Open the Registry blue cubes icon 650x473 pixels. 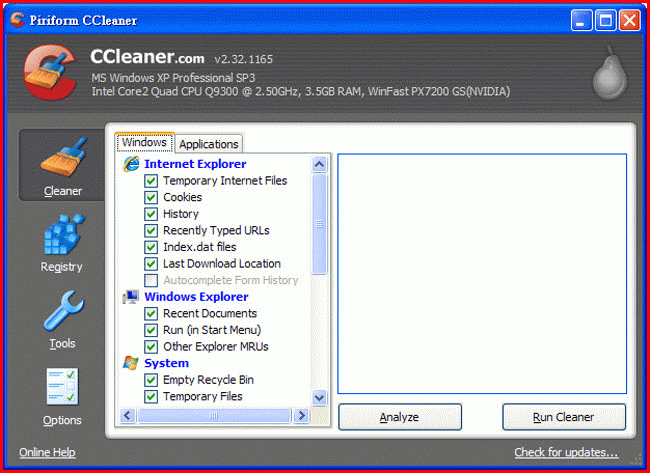(63, 234)
